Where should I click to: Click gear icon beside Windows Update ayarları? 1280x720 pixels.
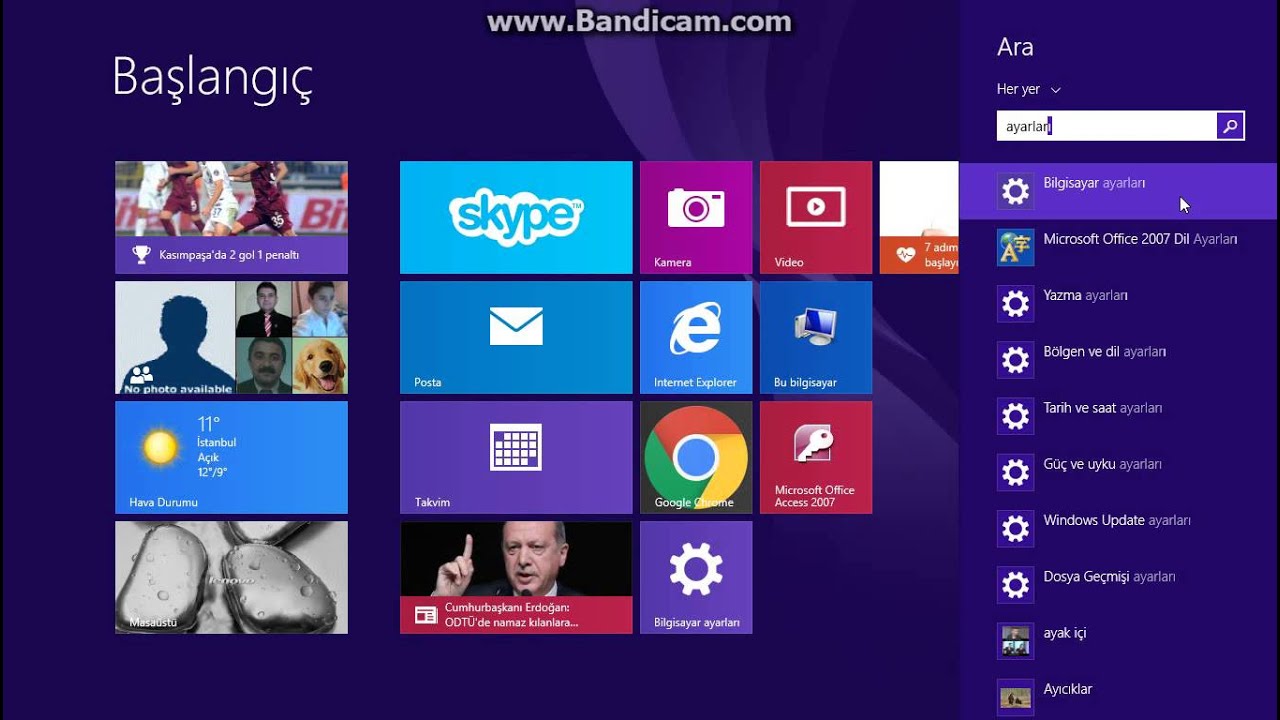click(x=1015, y=528)
